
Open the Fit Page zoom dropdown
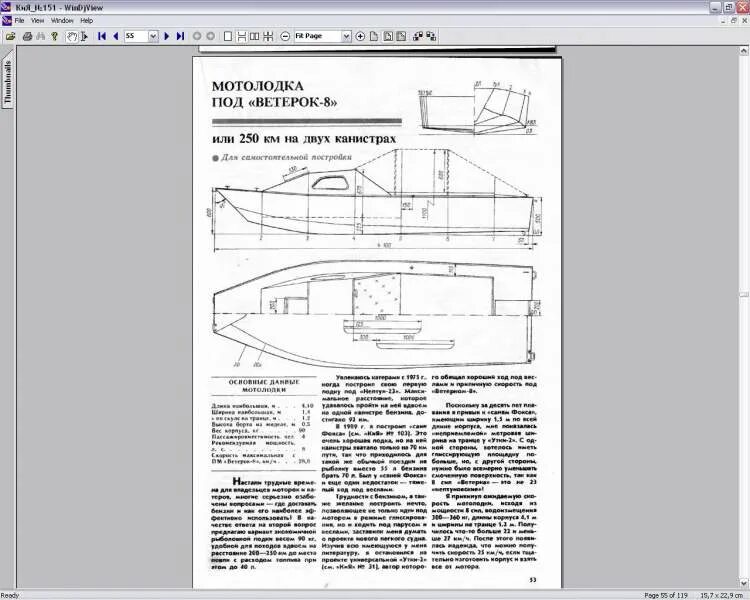346,36
